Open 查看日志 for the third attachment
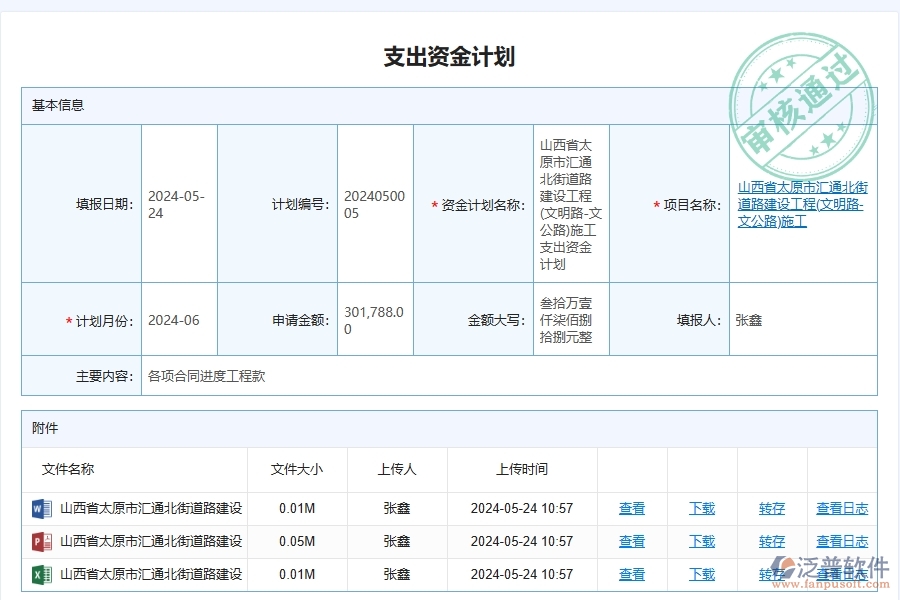This screenshot has width=900, height=600. 841,574
